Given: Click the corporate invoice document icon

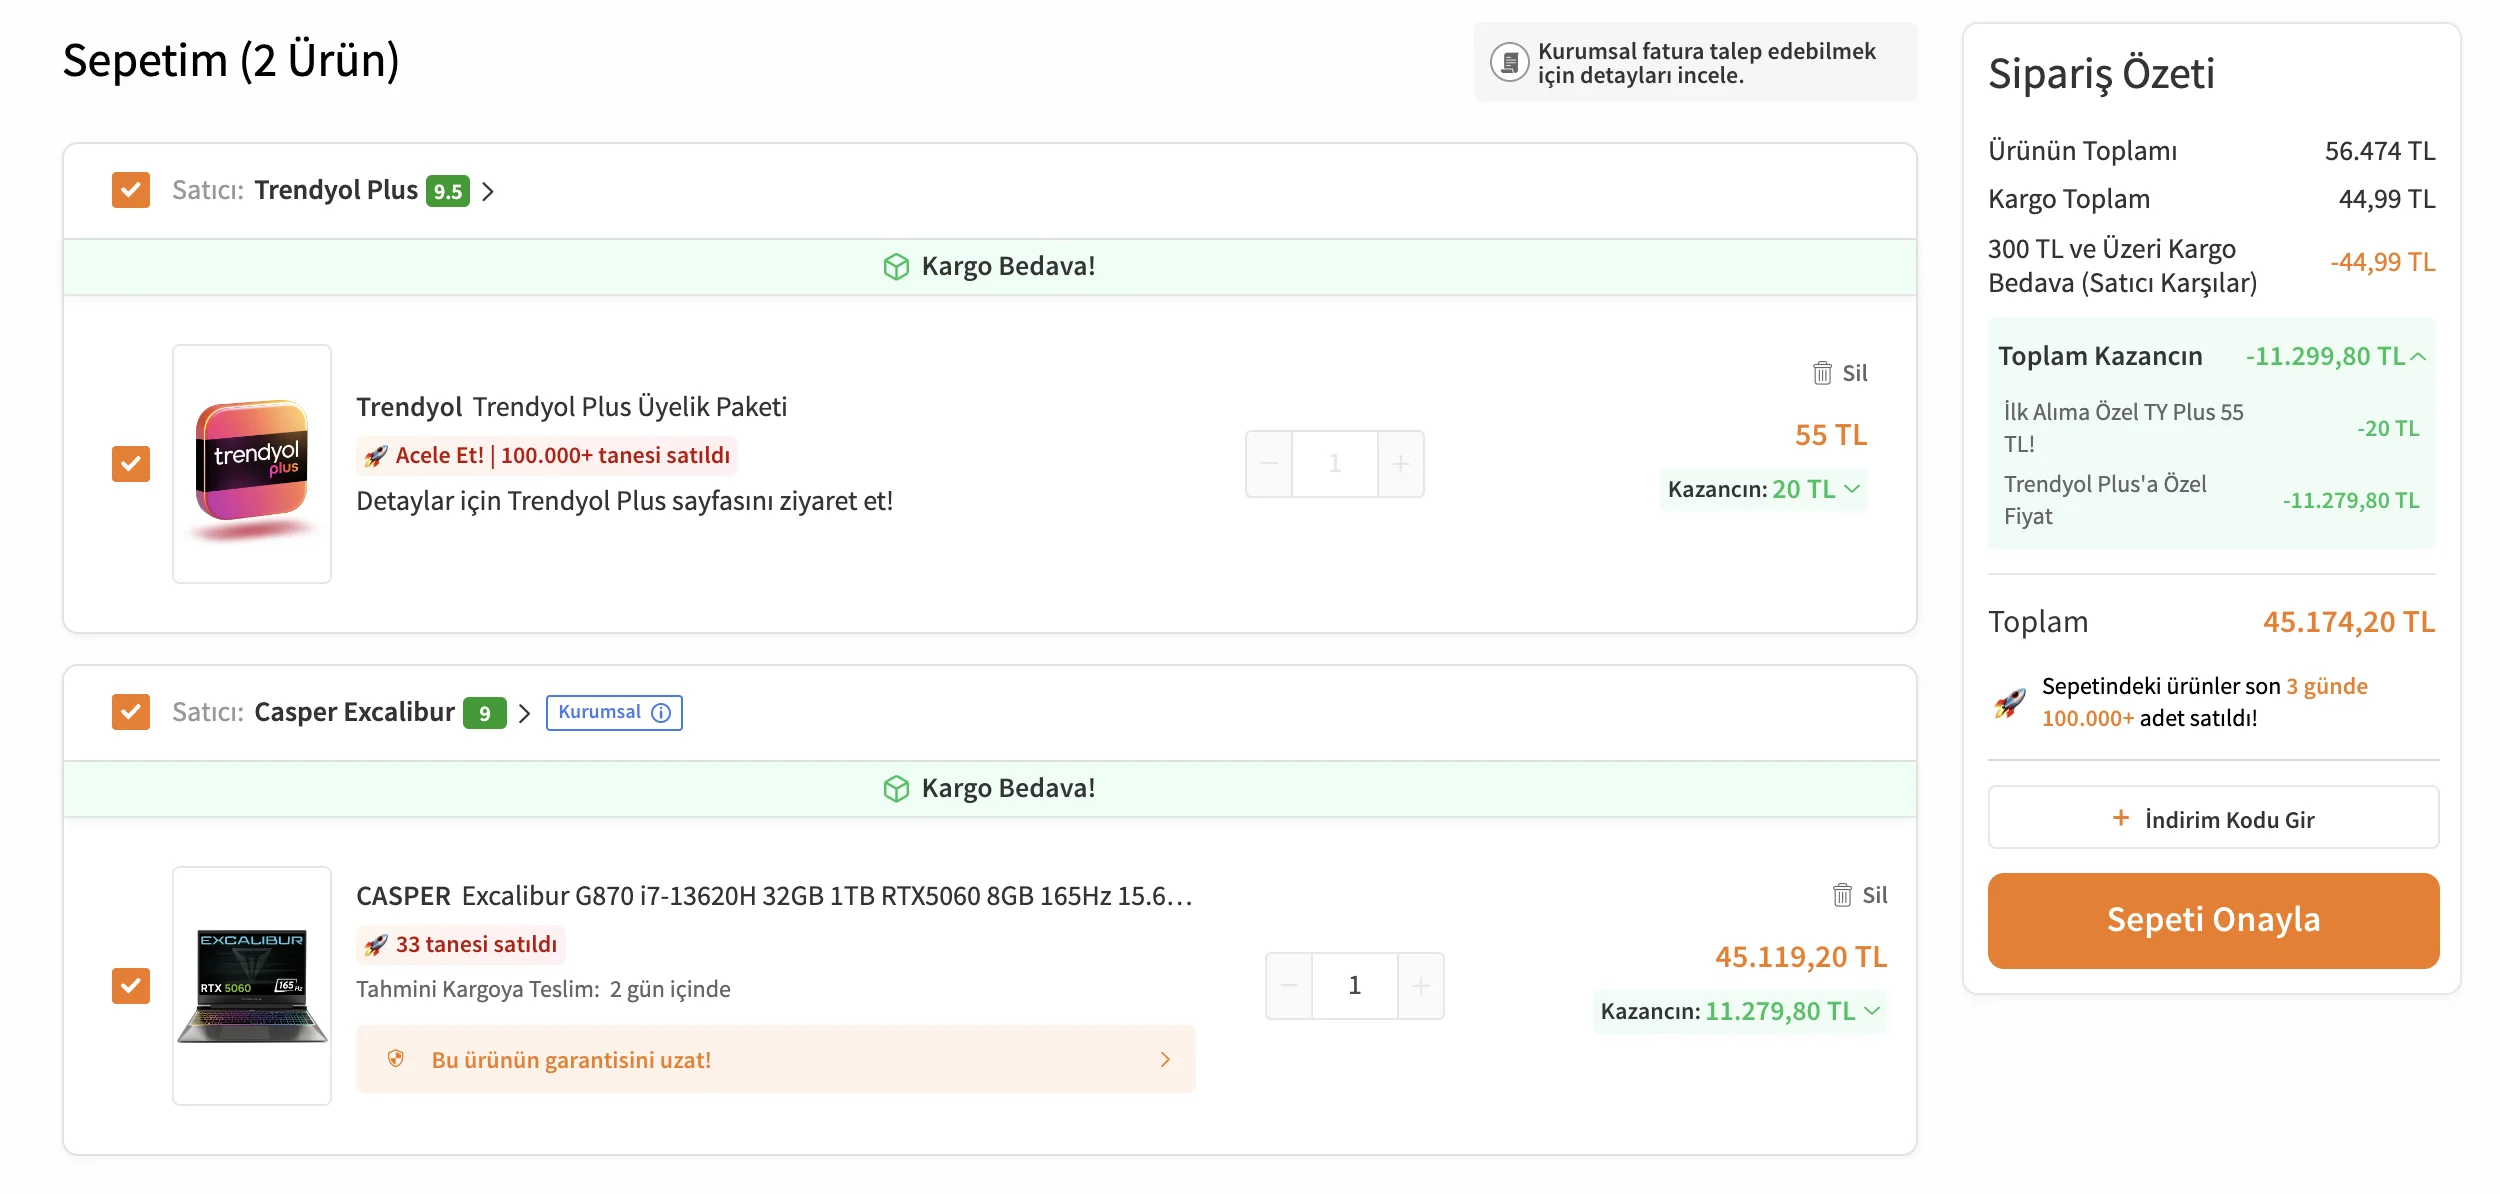Looking at the screenshot, I should tap(1509, 62).
